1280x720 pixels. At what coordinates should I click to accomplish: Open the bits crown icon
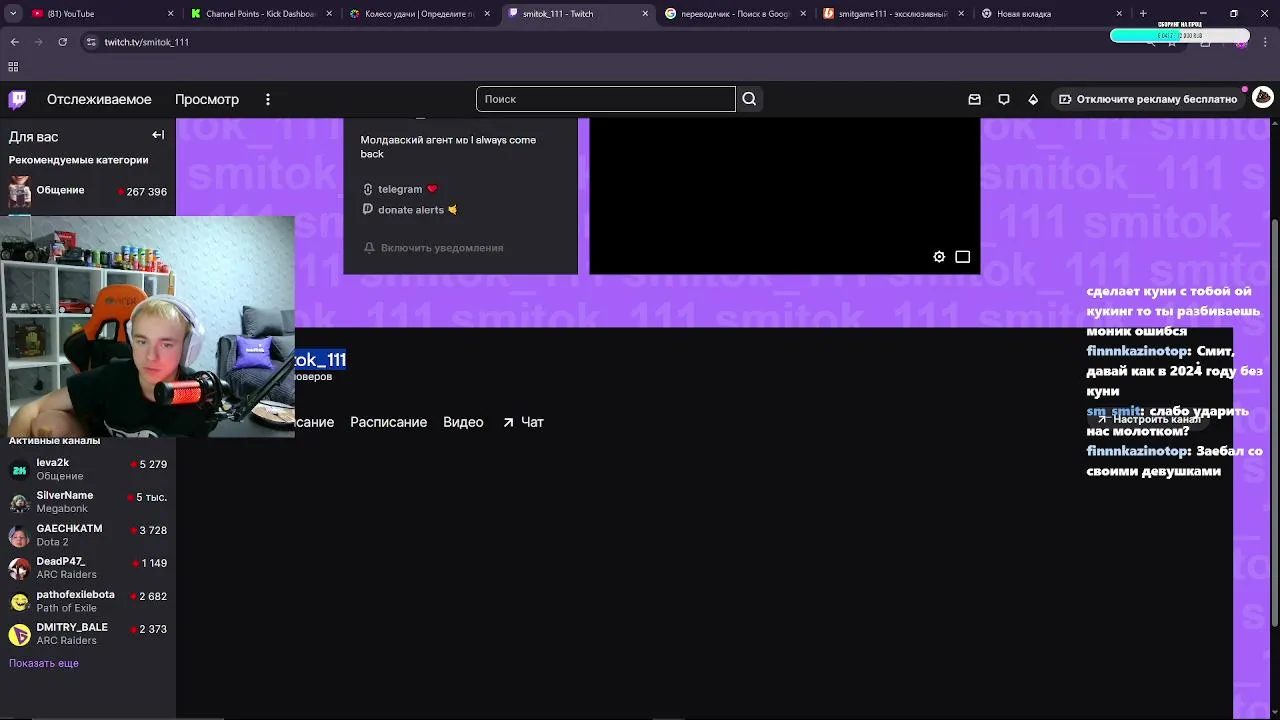click(1033, 99)
